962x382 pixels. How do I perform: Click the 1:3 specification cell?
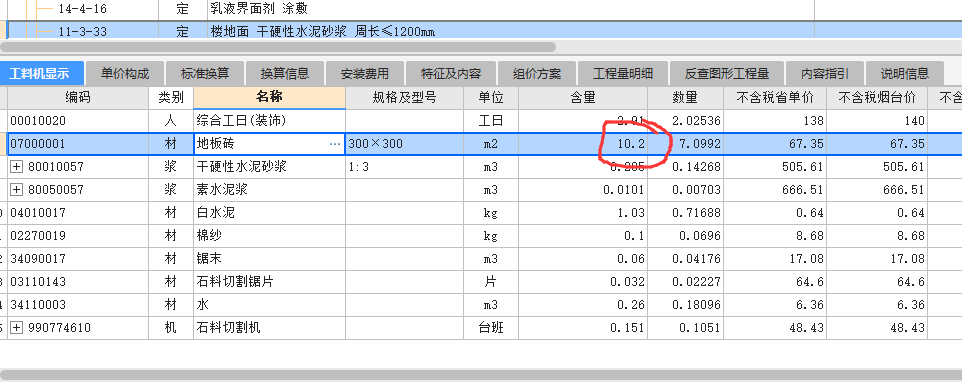tap(404, 167)
